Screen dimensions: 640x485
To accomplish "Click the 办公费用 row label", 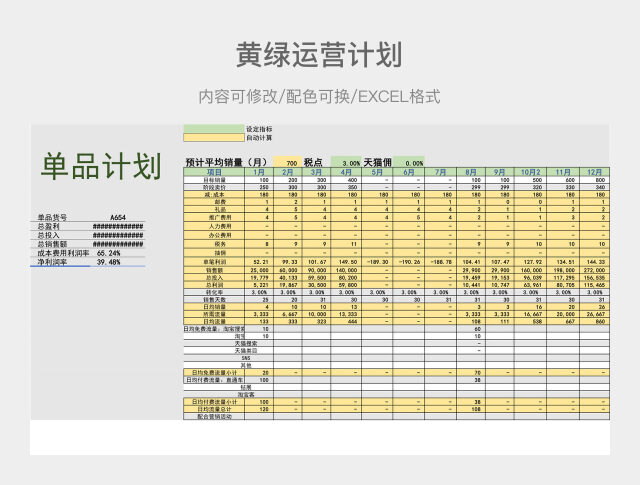I will 214,235.
